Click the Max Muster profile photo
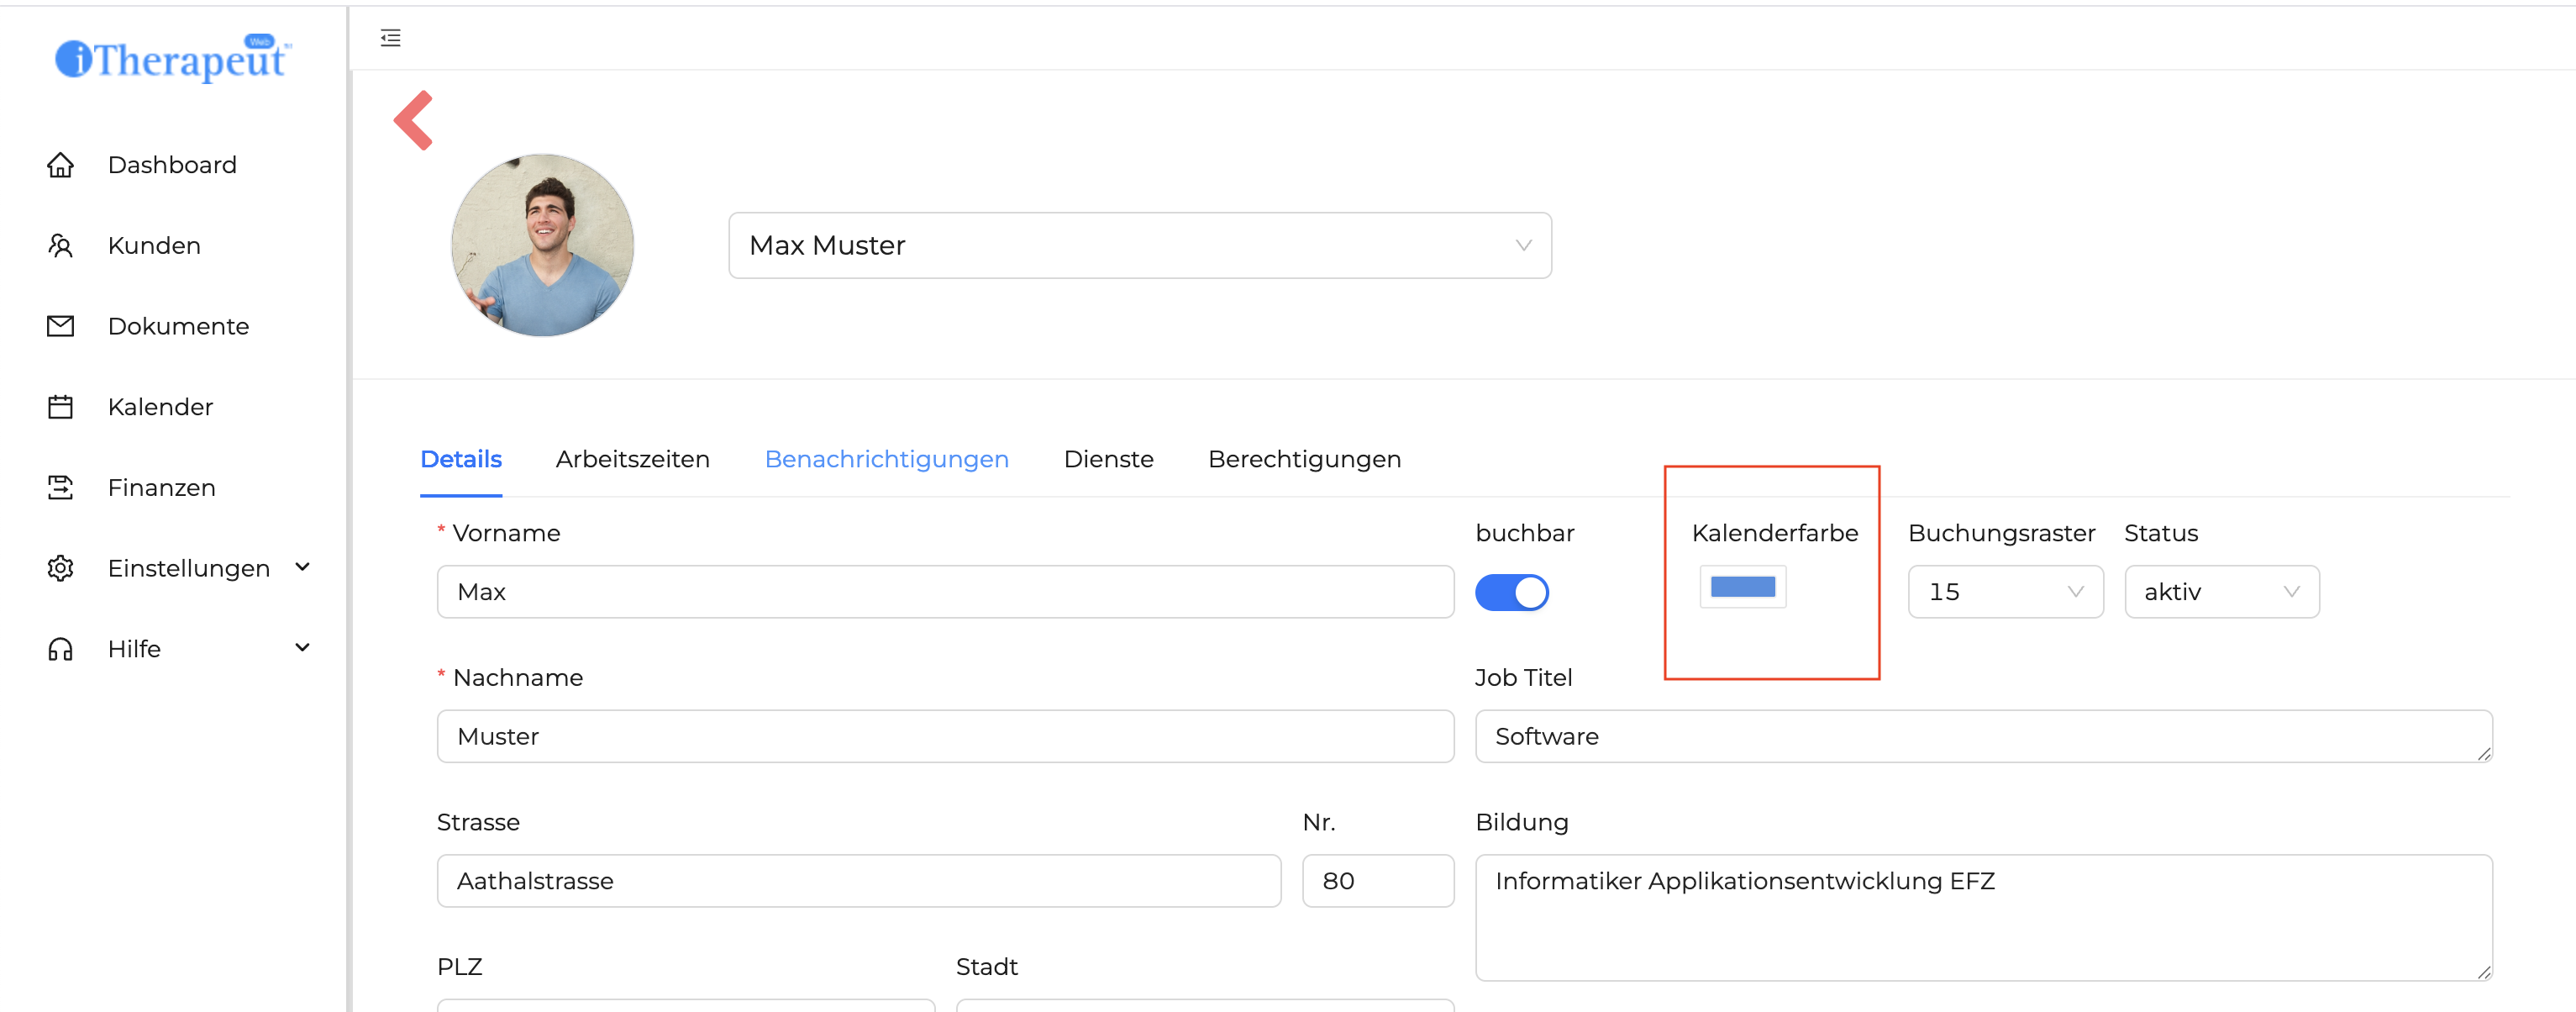2576x1012 pixels. pyautogui.click(x=542, y=246)
